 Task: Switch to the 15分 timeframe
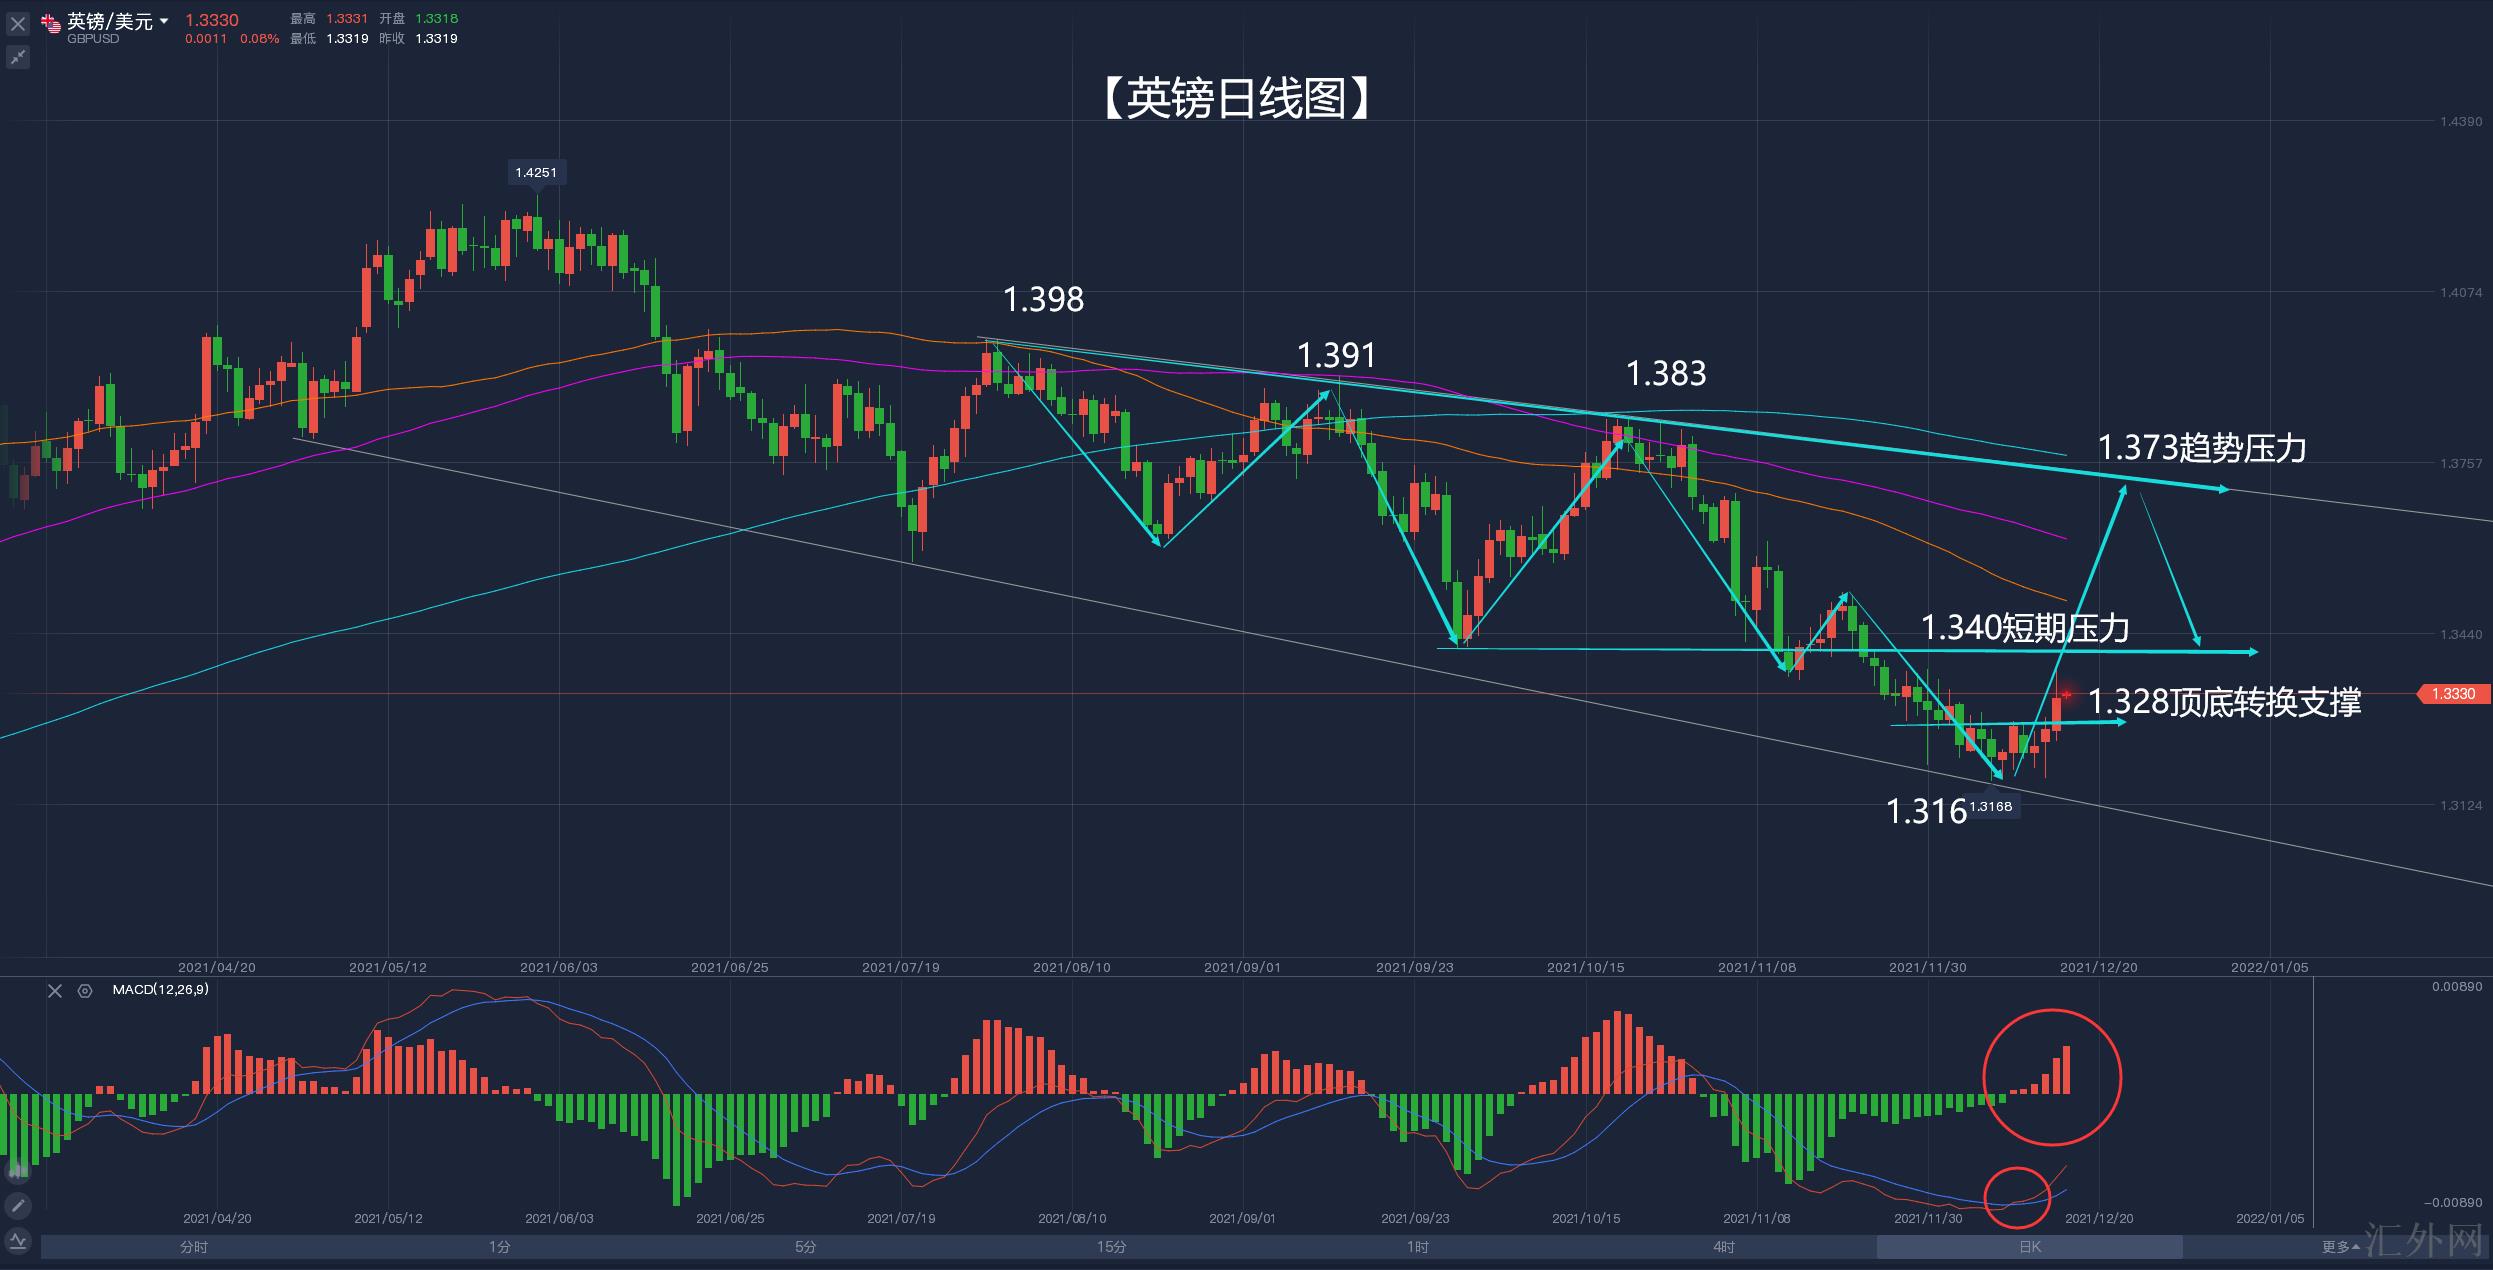tap(1111, 1247)
